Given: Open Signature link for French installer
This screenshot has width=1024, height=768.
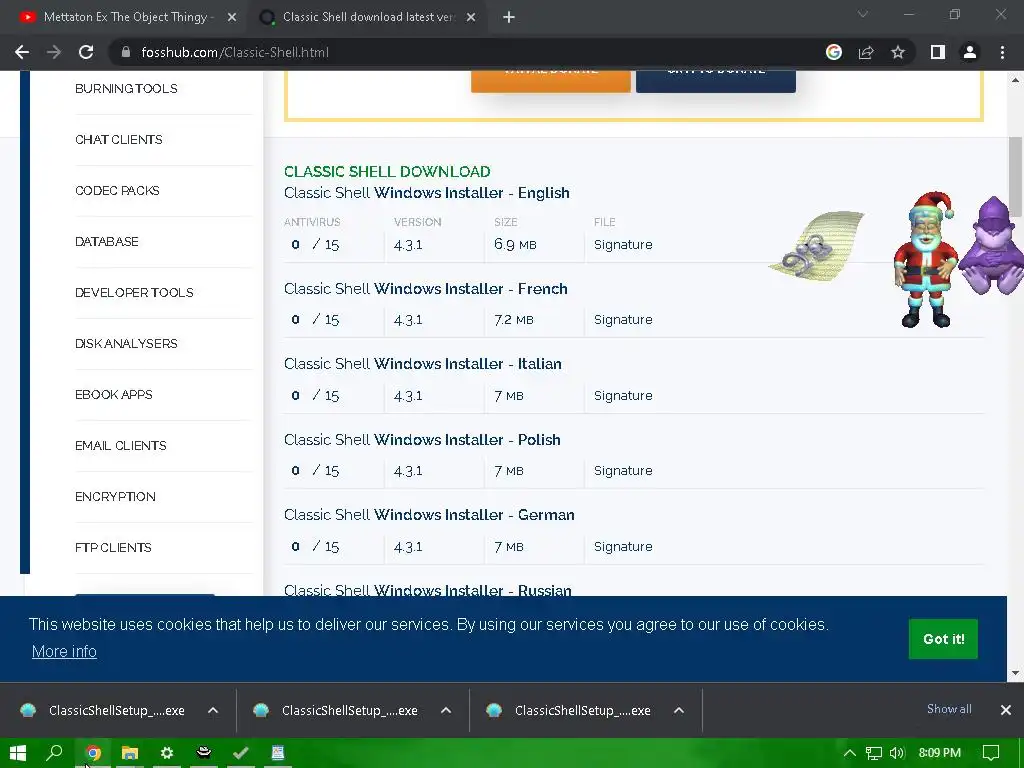Looking at the screenshot, I should pos(623,319).
